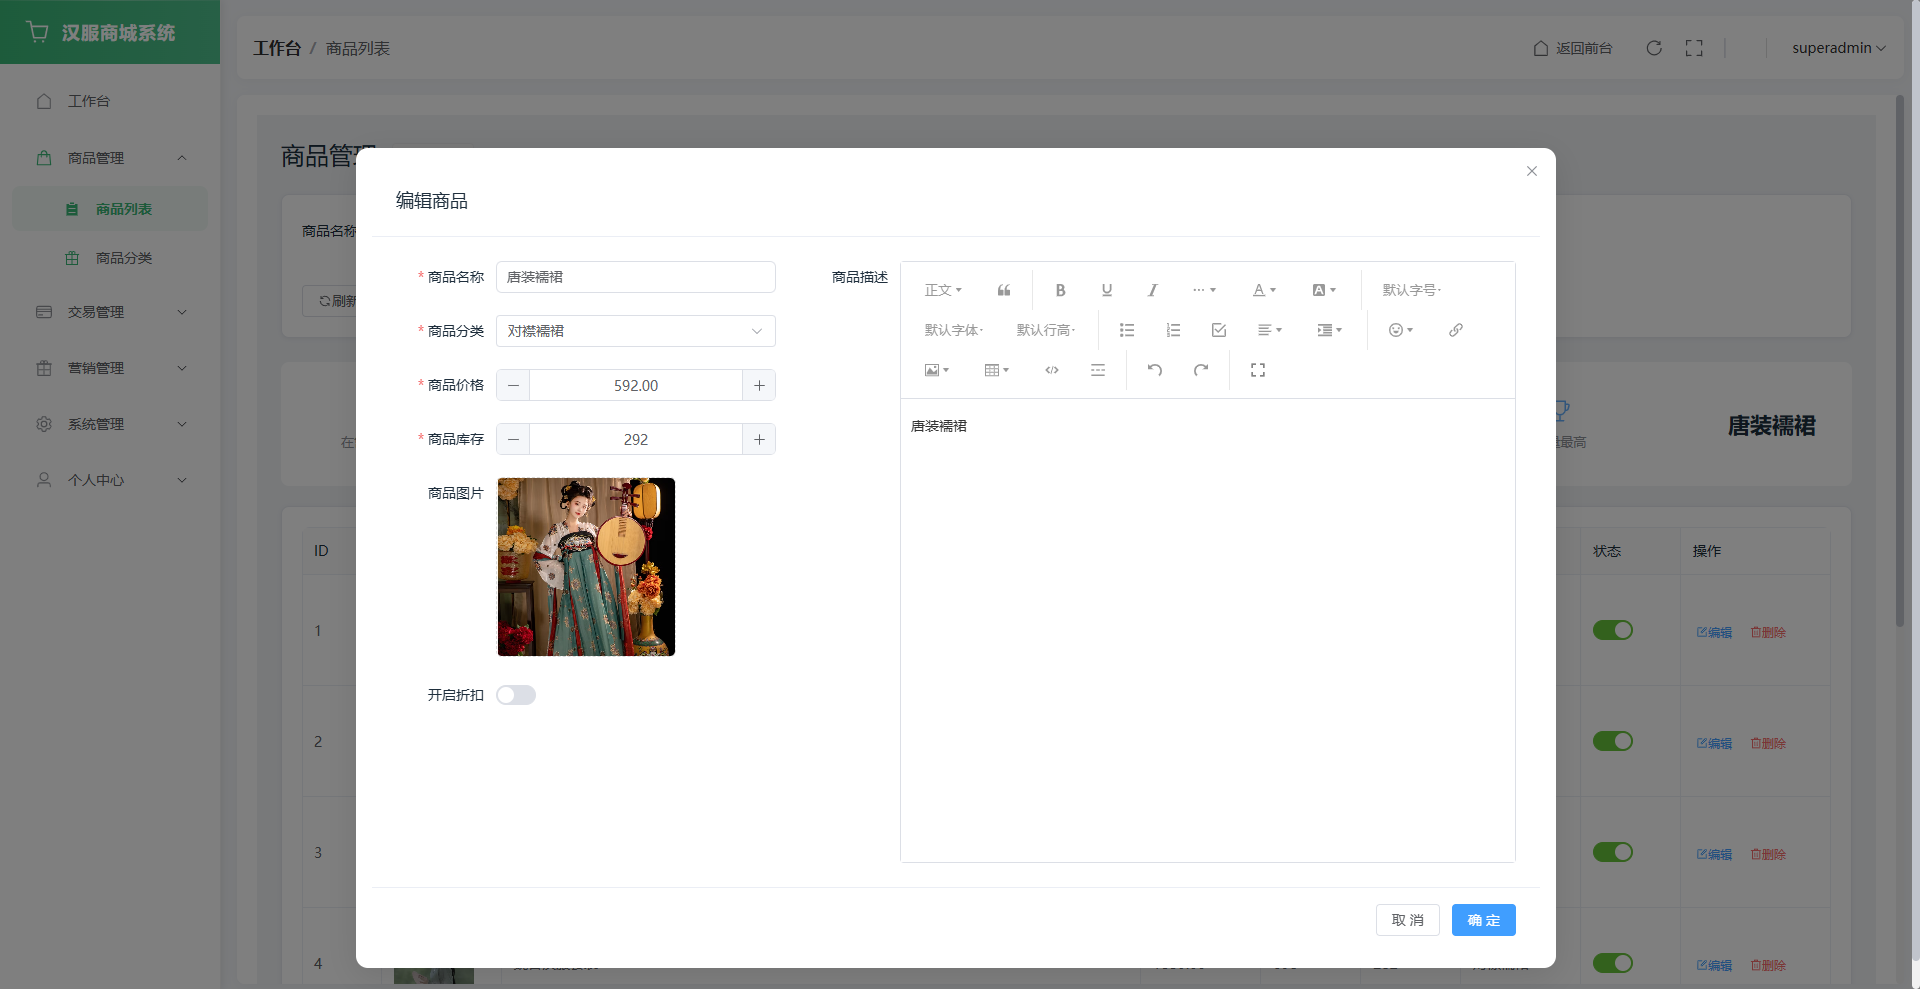Click the bold formatting icon
1920x989 pixels.
1060,290
